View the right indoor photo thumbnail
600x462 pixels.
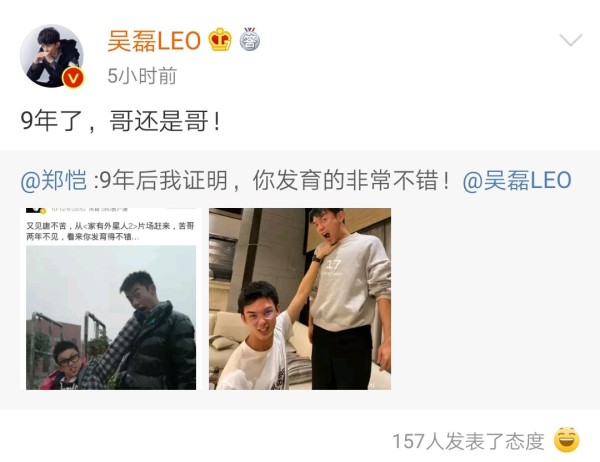[300, 299]
